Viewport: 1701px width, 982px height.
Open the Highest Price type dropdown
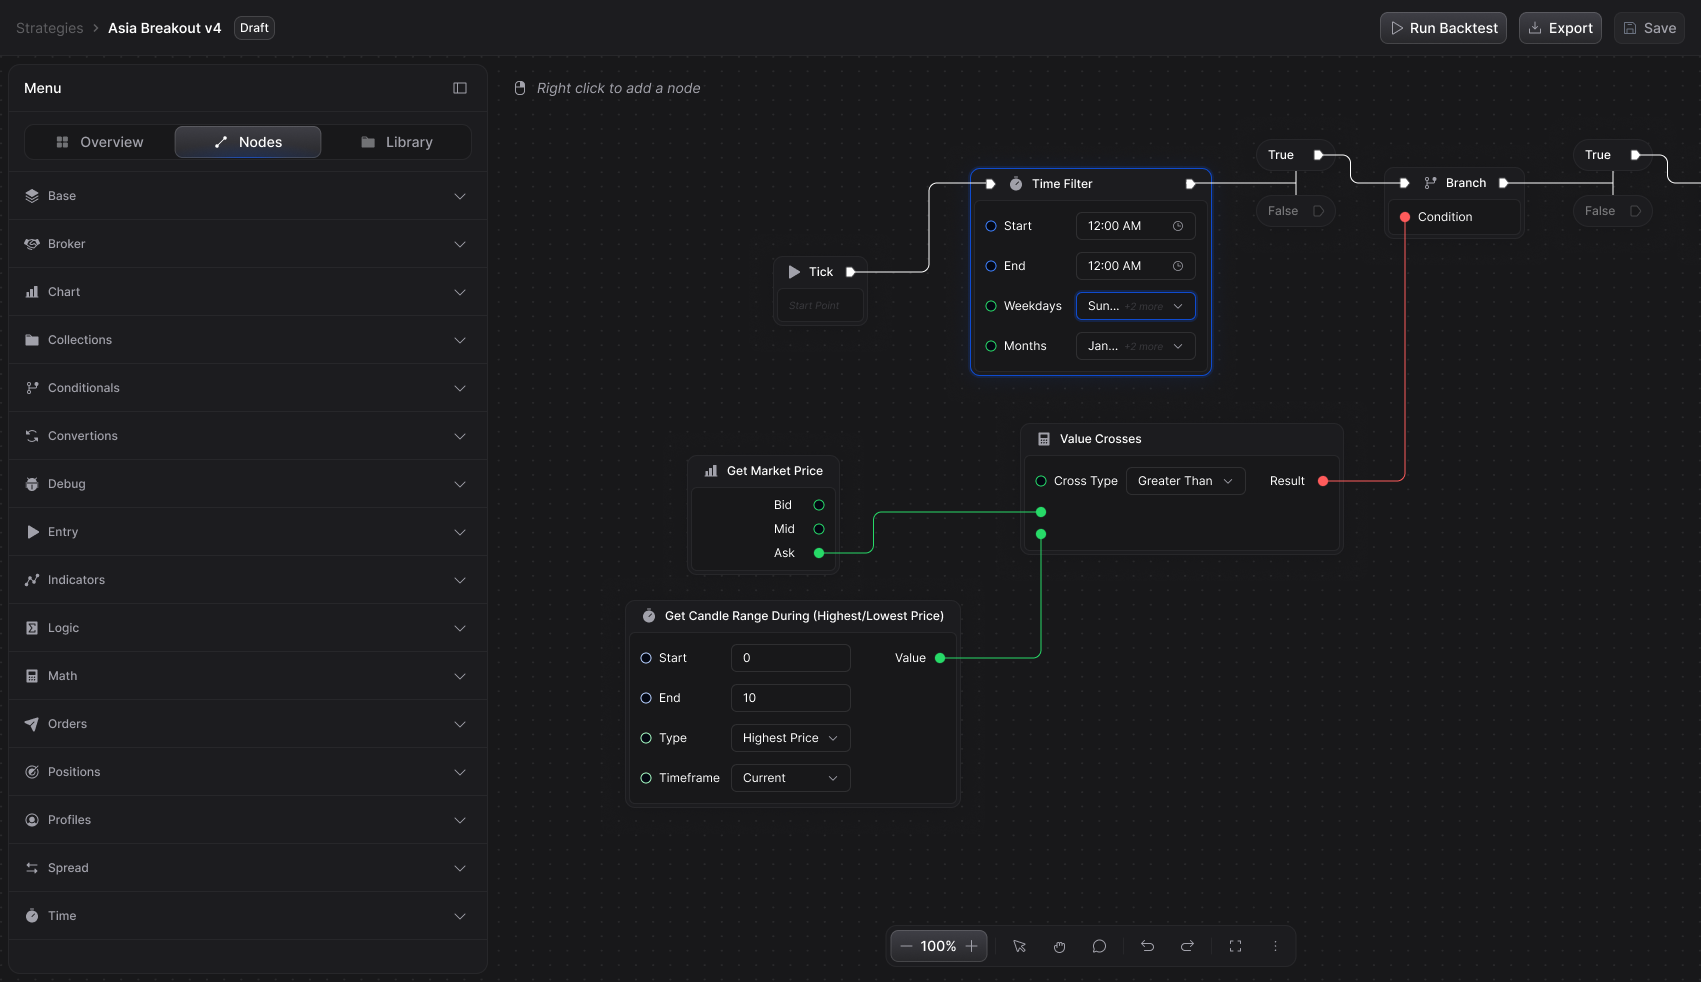click(789, 738)
